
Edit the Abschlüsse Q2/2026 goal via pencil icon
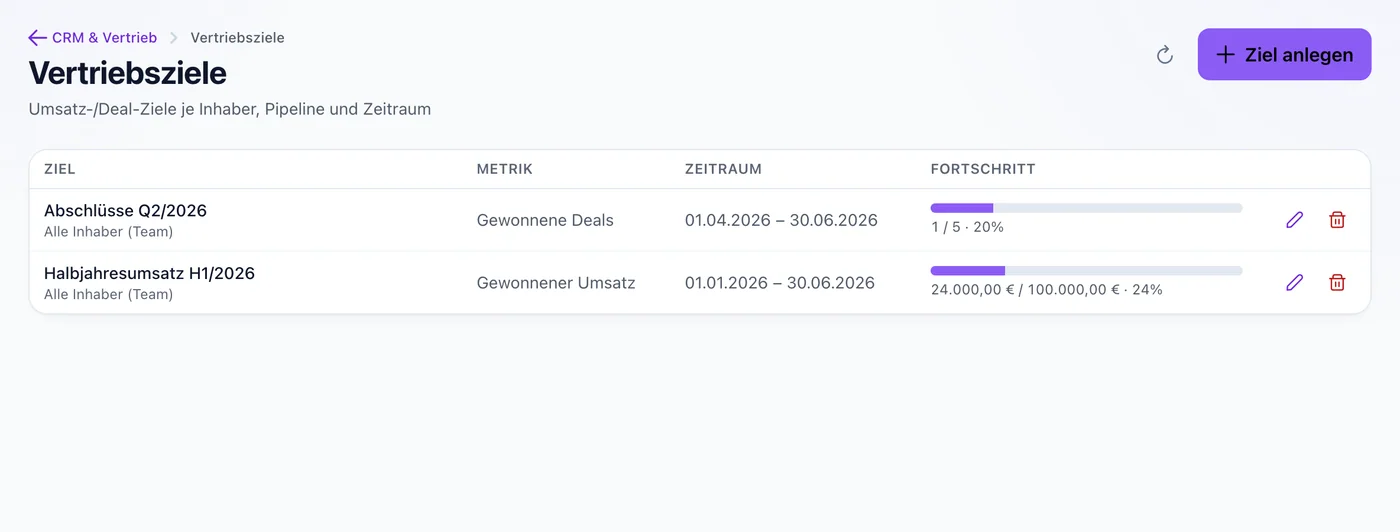click(x=1295, y=220)
